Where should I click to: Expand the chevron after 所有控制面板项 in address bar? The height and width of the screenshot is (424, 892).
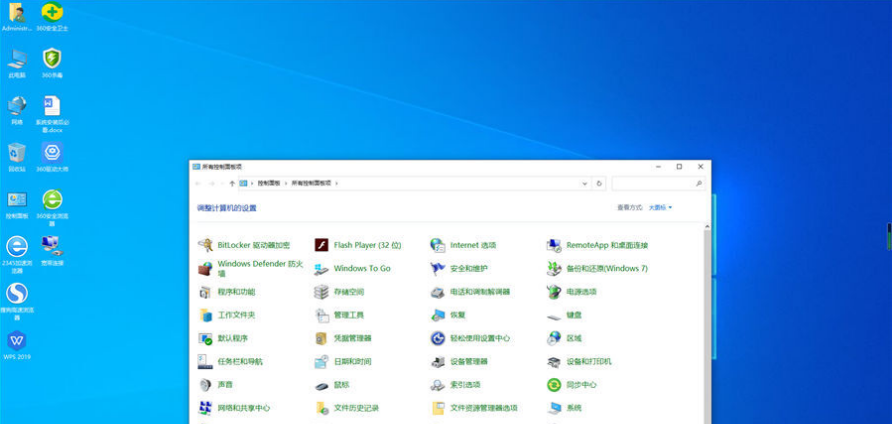point(337,184)
